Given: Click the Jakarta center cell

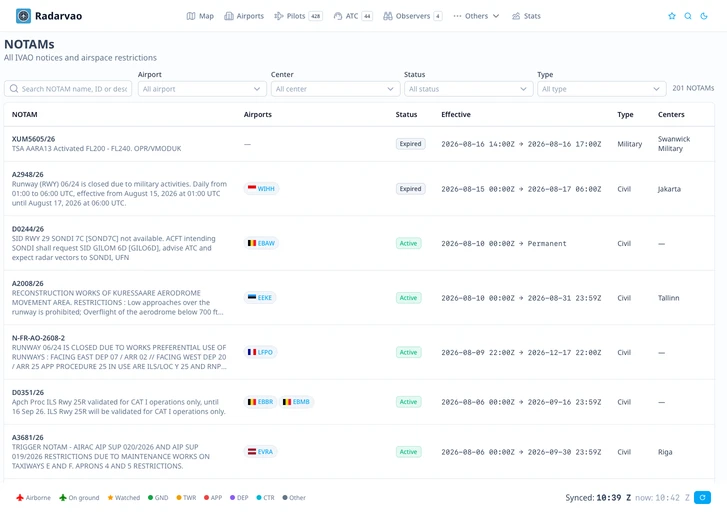Looking at the screenshot, I should [x=669, y=189].
